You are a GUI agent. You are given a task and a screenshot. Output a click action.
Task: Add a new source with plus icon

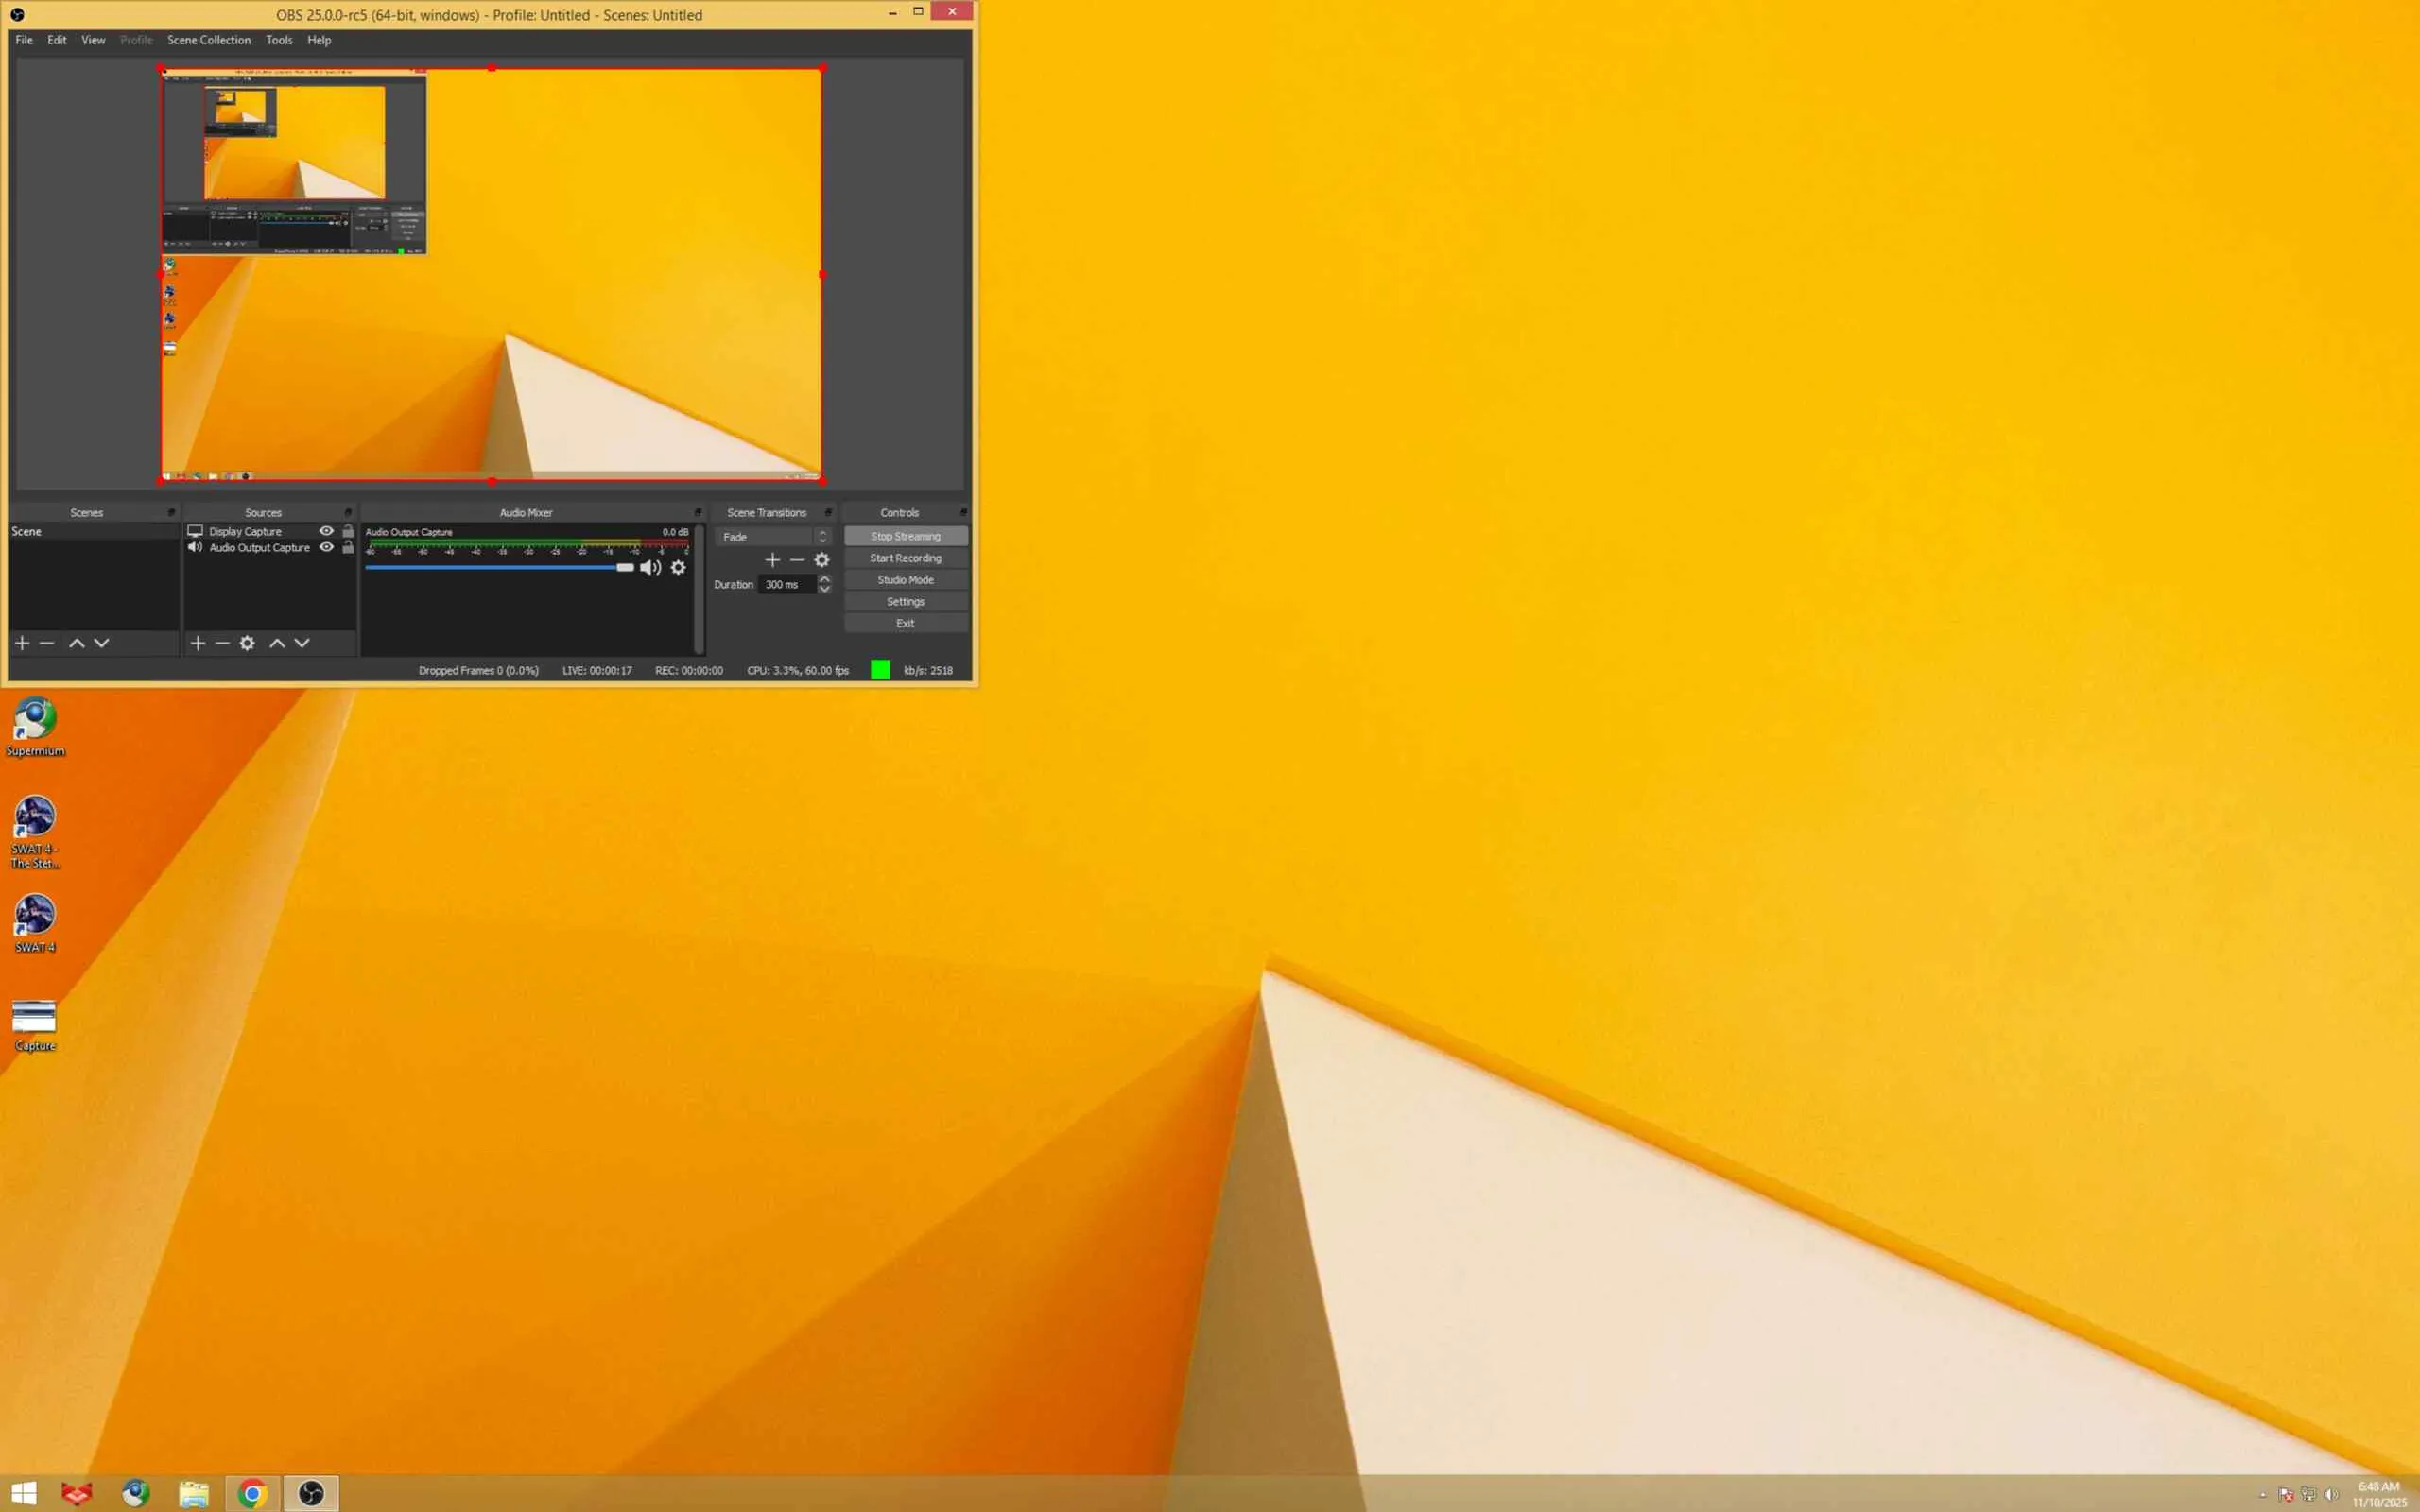pos(198,643)
